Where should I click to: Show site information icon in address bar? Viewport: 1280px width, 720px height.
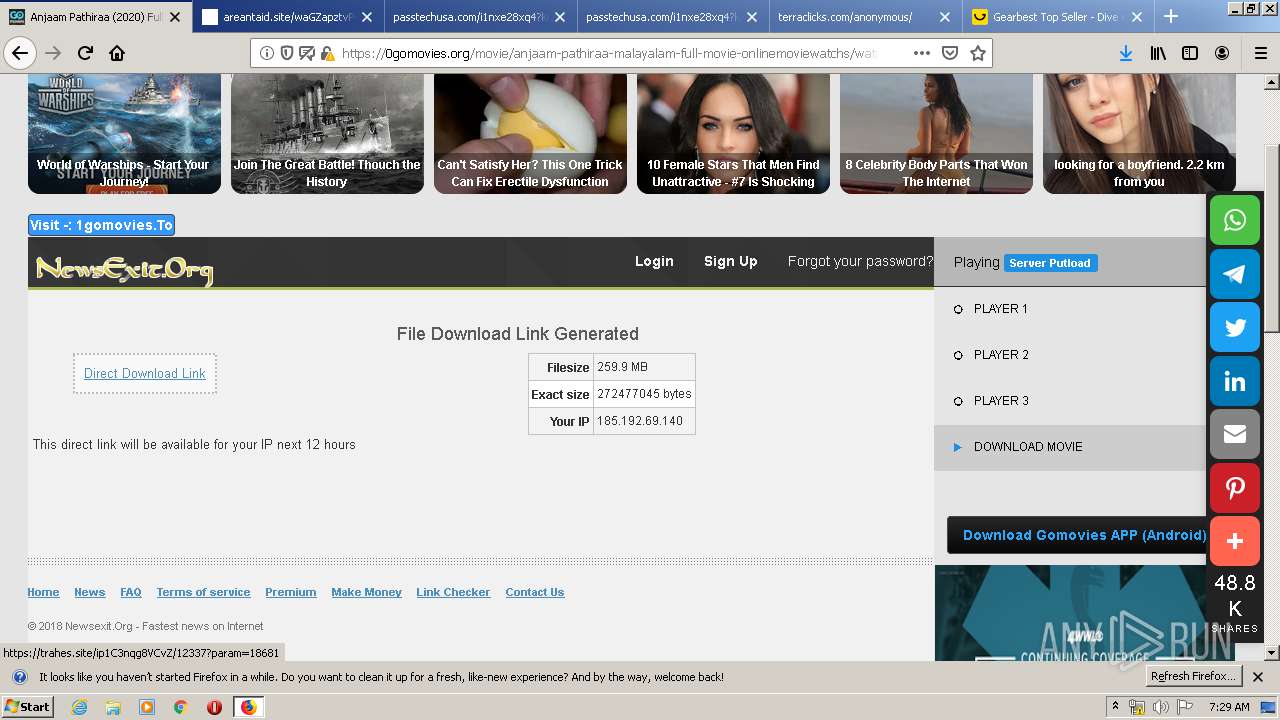(267, 53)
